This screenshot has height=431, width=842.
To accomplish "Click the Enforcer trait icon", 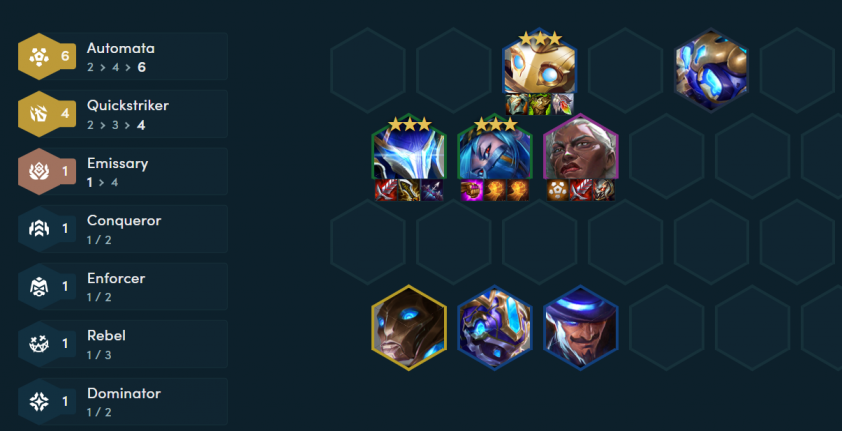I will point(39,286).
